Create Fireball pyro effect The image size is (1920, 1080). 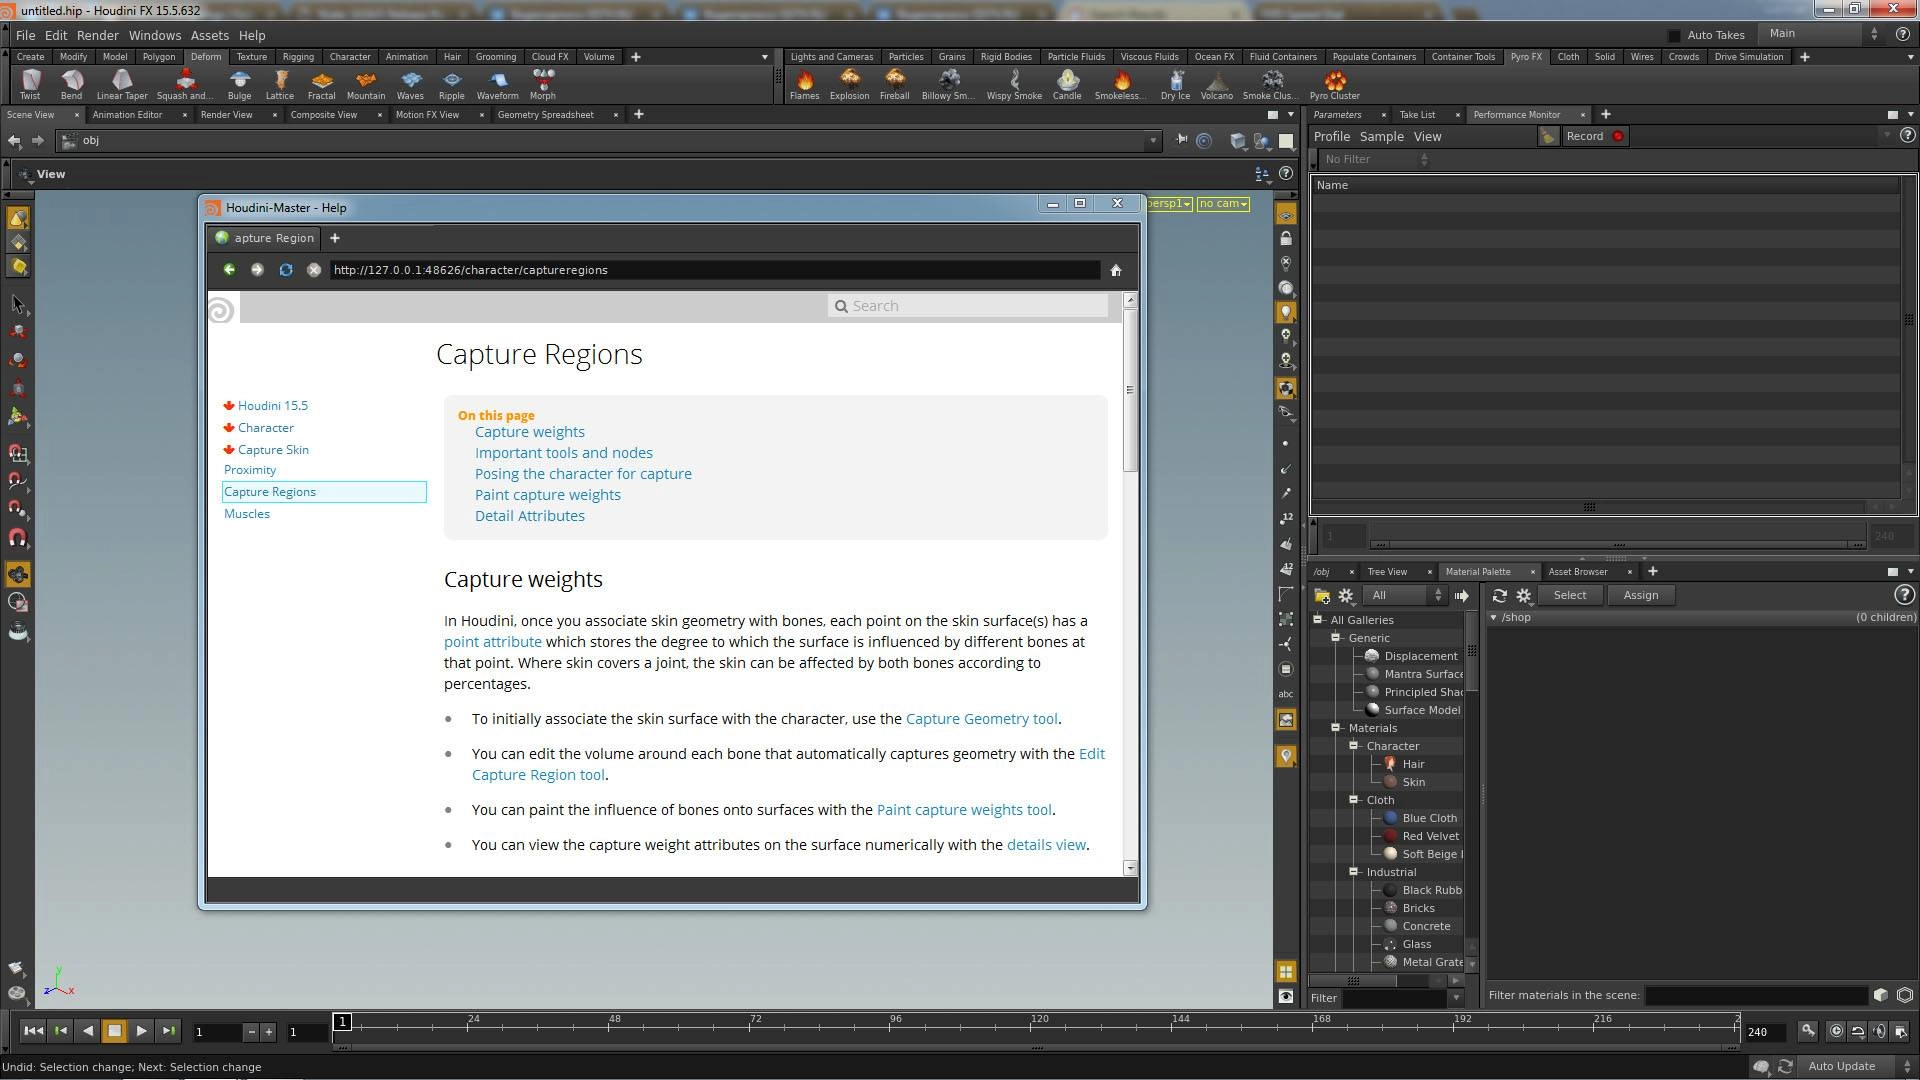point(894,84)
